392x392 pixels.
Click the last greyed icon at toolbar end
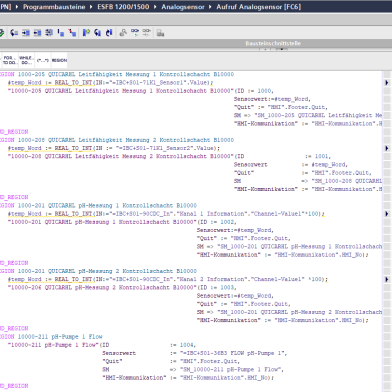point(160,33)
